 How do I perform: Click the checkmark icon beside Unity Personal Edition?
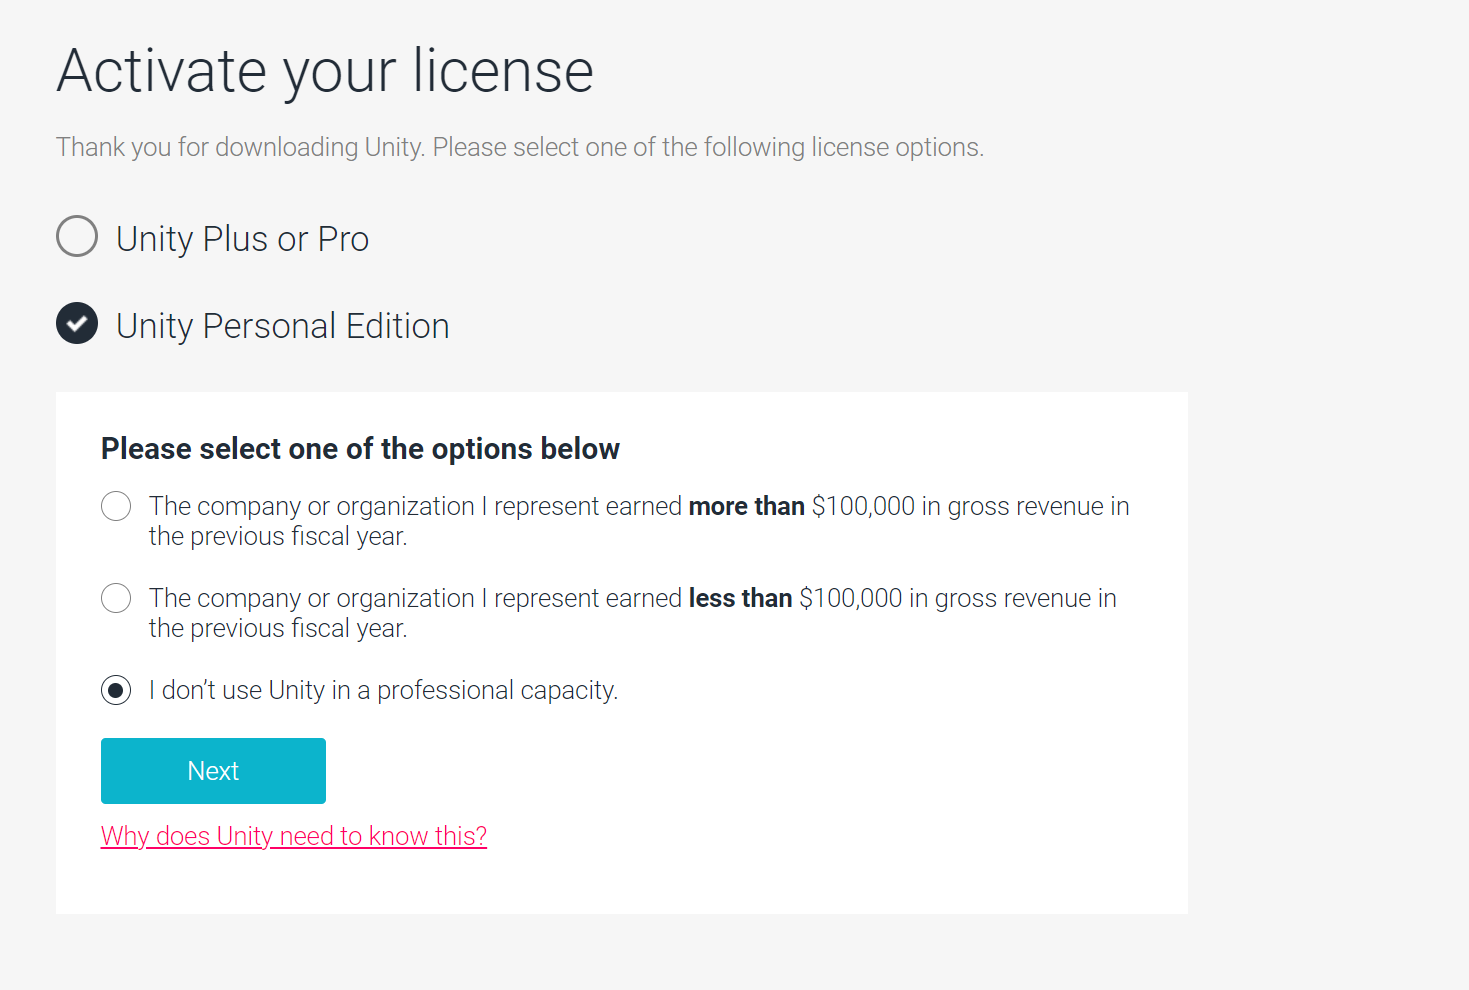[x=77, y=323]
